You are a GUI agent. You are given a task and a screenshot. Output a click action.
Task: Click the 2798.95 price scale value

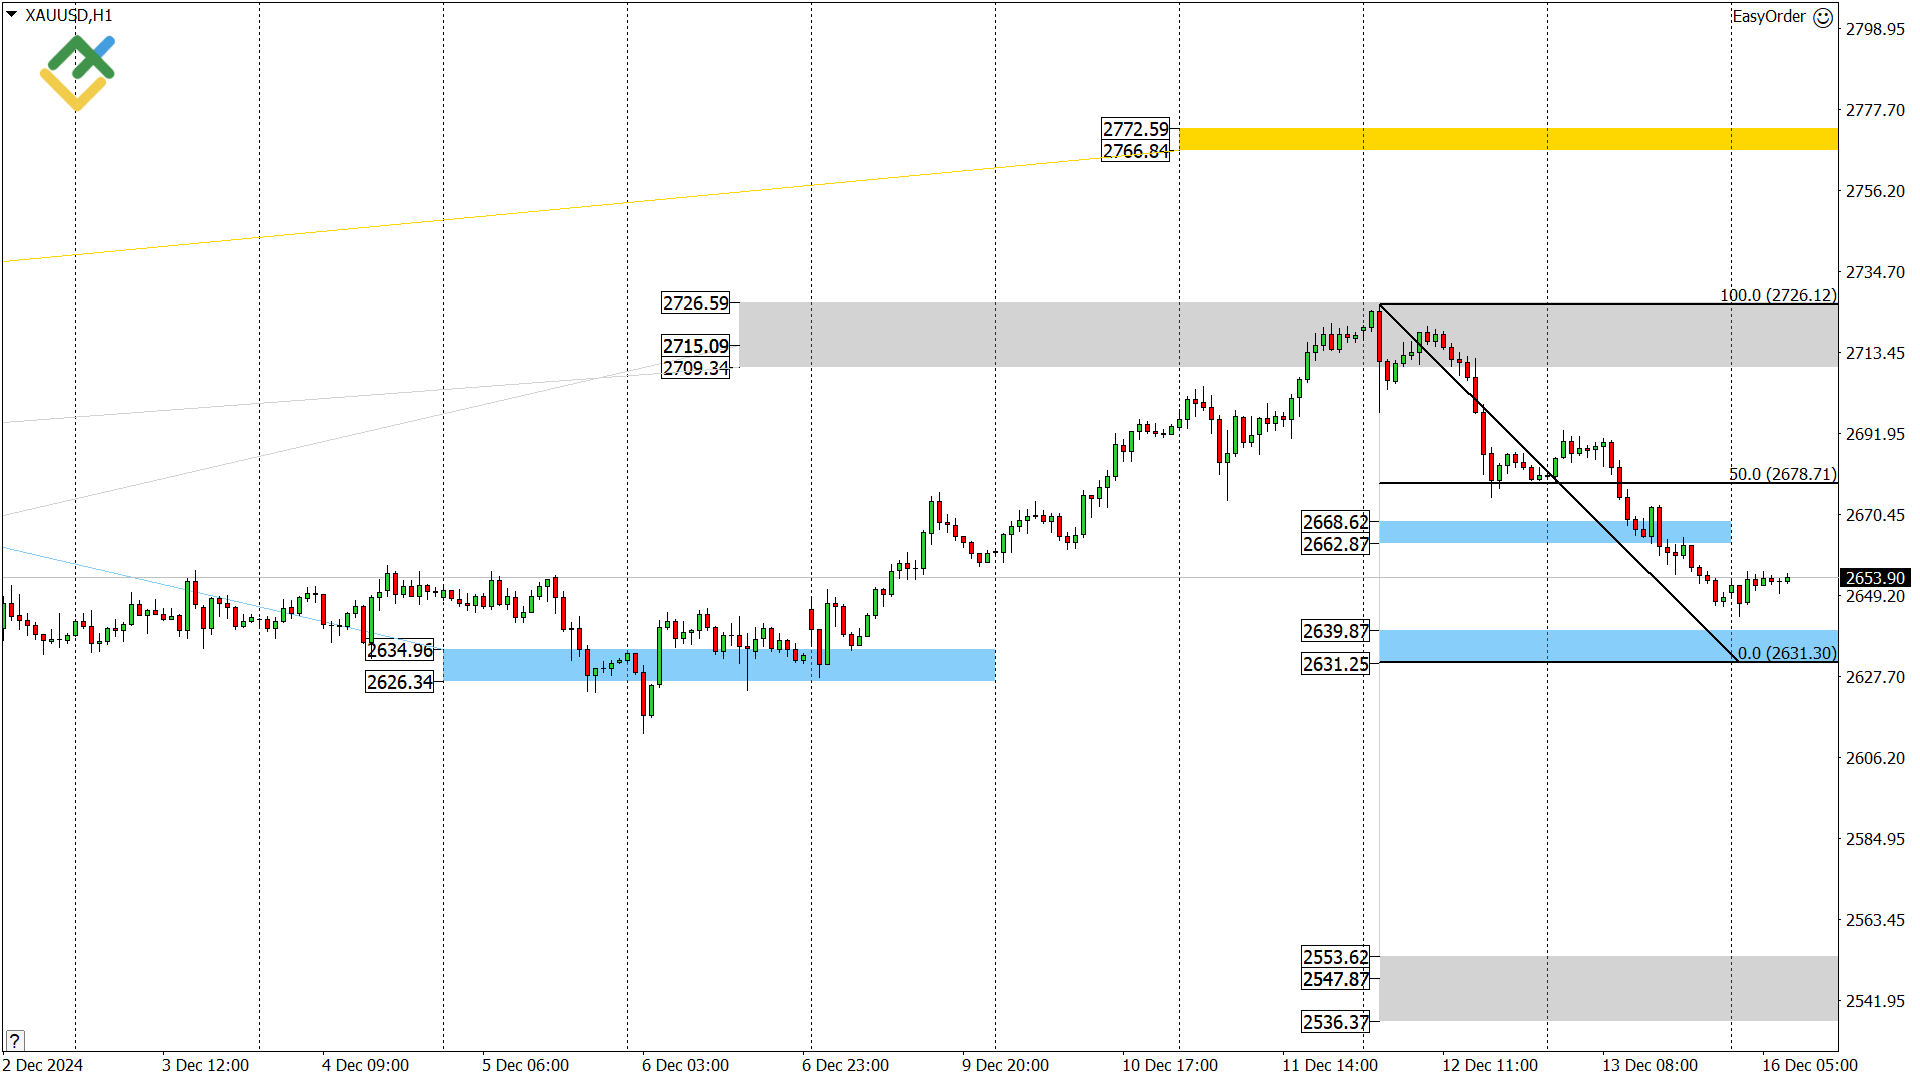[1875, 29]
